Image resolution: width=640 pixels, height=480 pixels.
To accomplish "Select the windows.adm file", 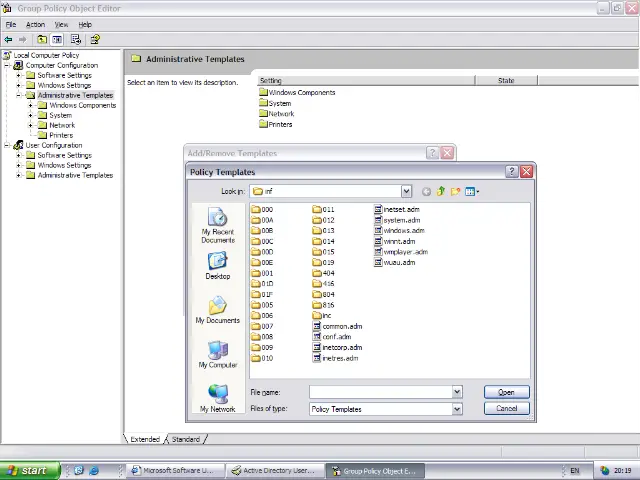I will [399, 231].
